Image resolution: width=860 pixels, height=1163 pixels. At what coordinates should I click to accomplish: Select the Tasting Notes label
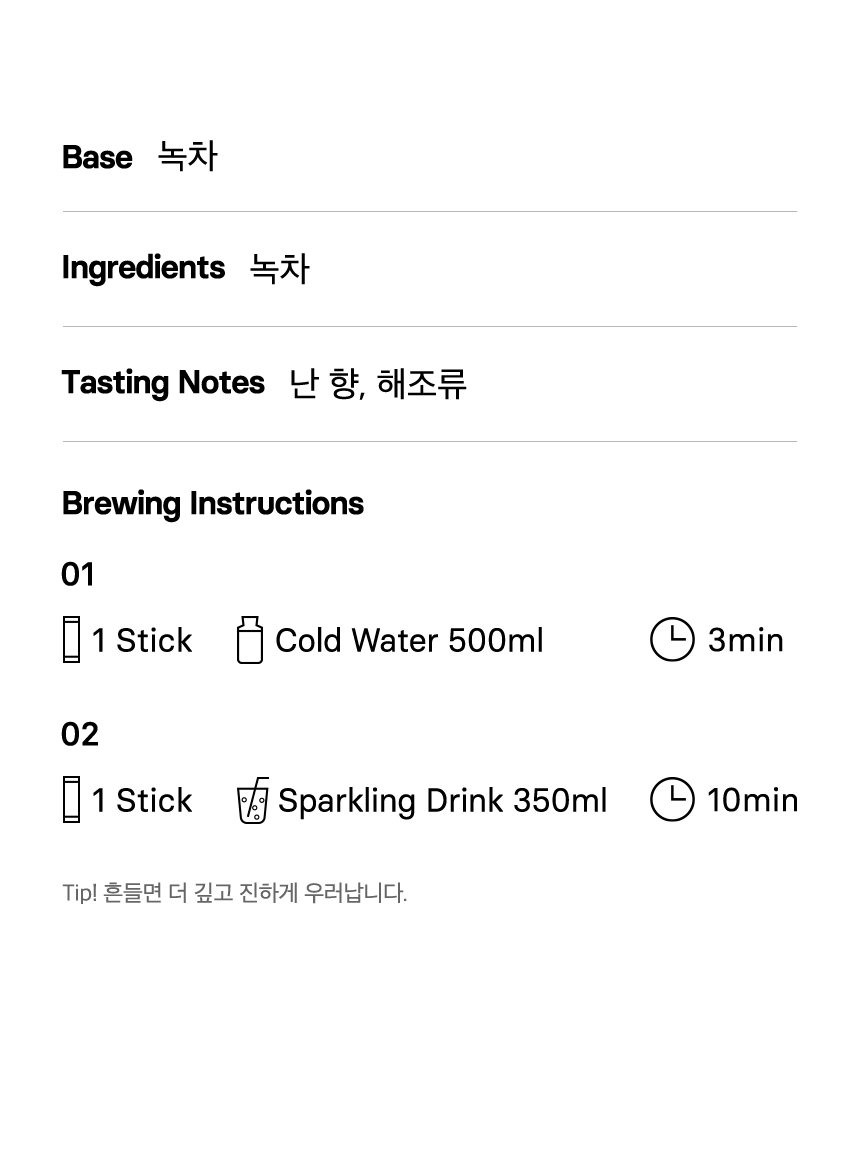point(163,383)
